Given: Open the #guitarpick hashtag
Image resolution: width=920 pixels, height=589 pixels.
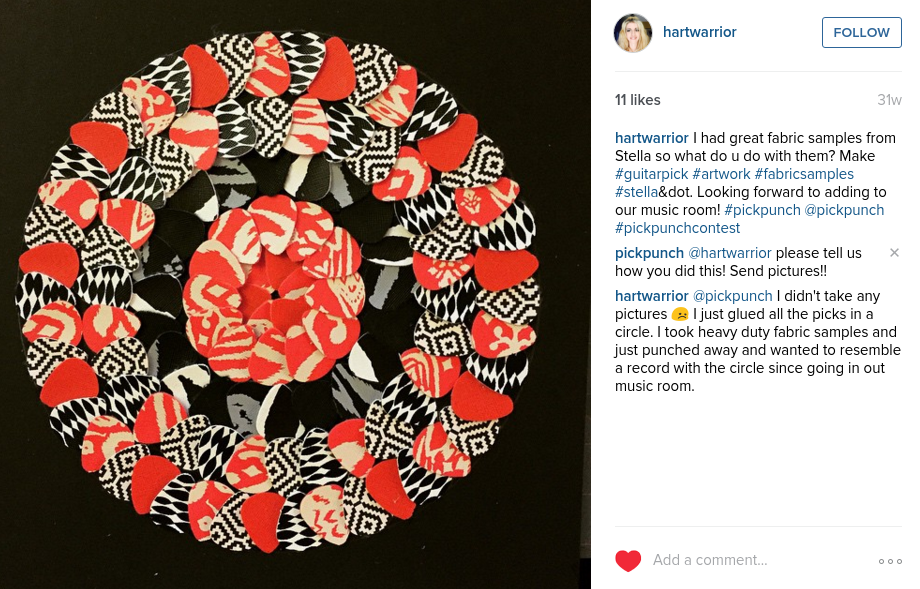Looking at the screenshot, I should 651,174.
